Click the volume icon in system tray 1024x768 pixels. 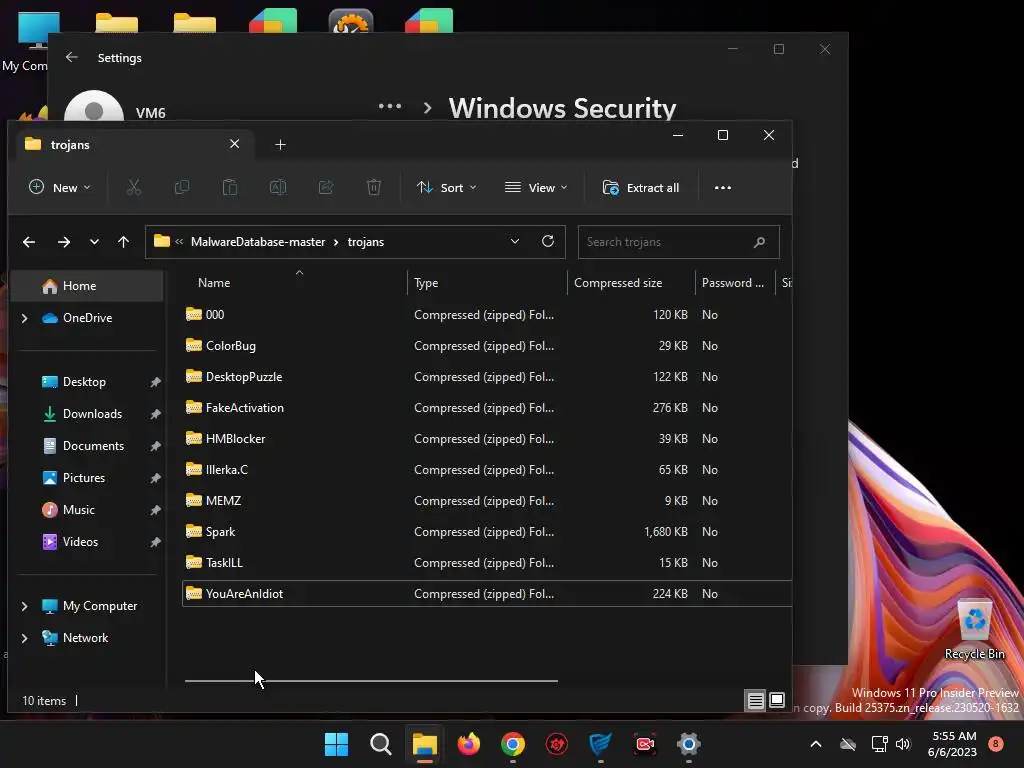pyautogui.click(x=903, y=744)
